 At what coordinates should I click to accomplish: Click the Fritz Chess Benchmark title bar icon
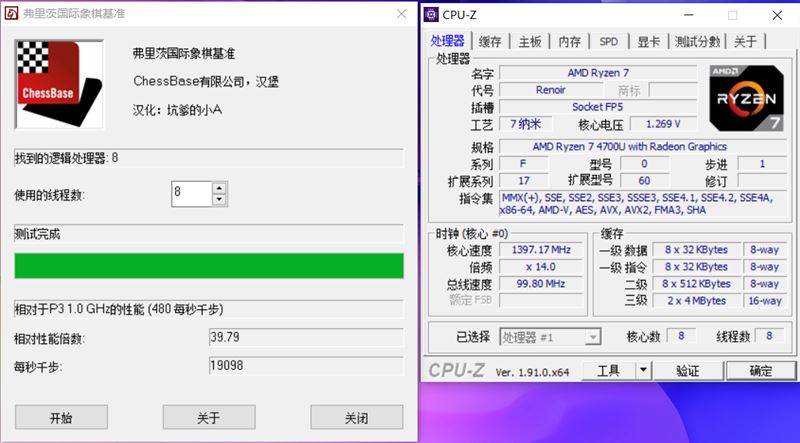[11, 13]
